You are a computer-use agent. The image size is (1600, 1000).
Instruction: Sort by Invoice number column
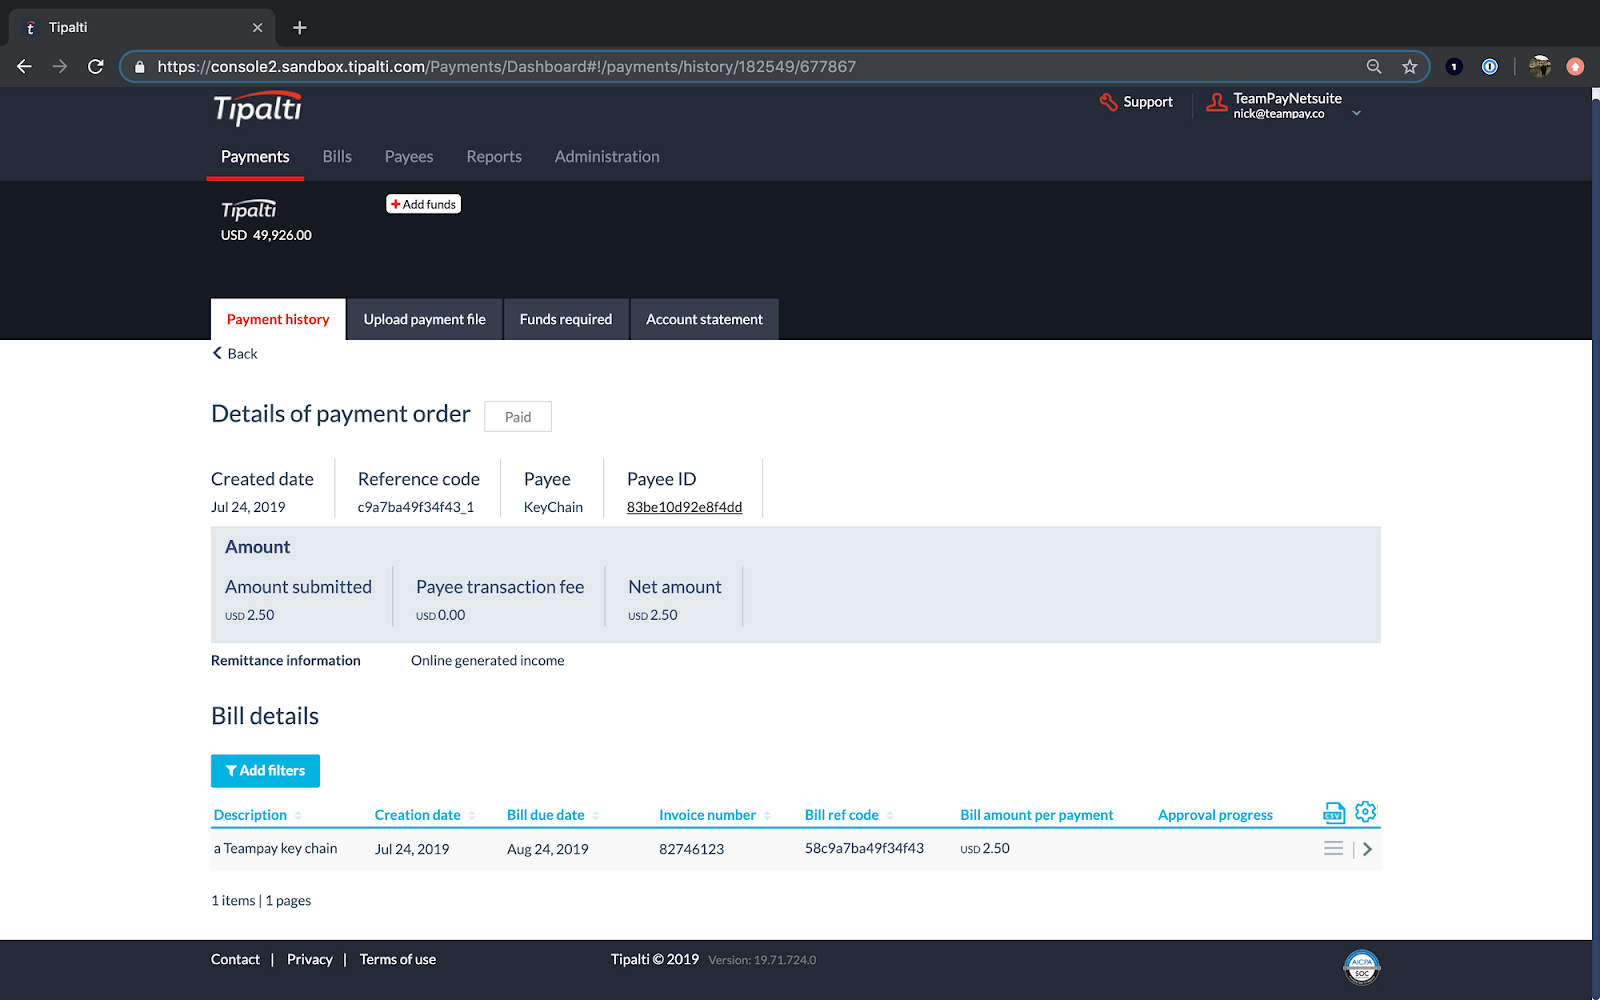tap(714, 815)
